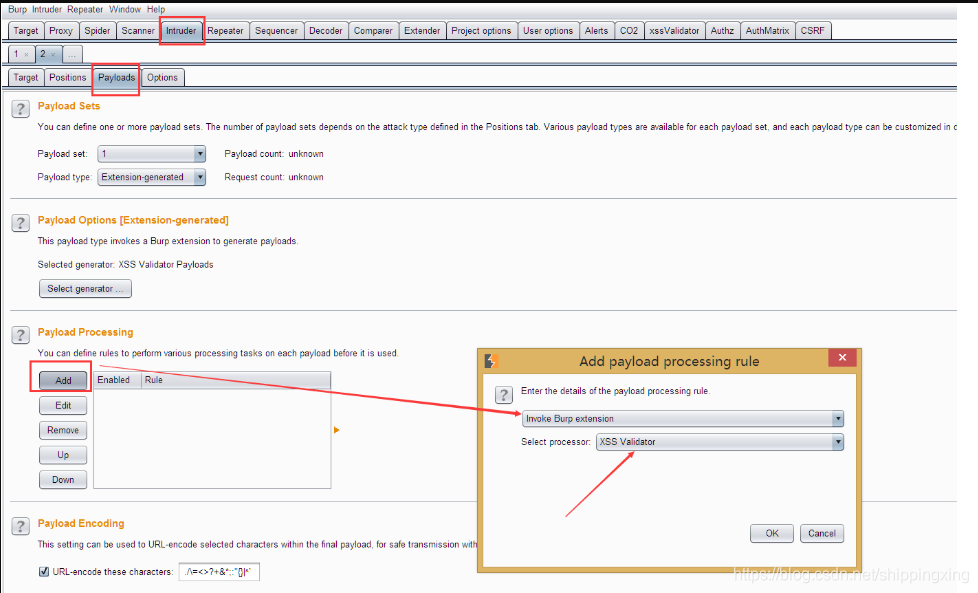Switch to the top-level Target tab
This screenshot has height=593, width=978.
(x=26, y=31)
